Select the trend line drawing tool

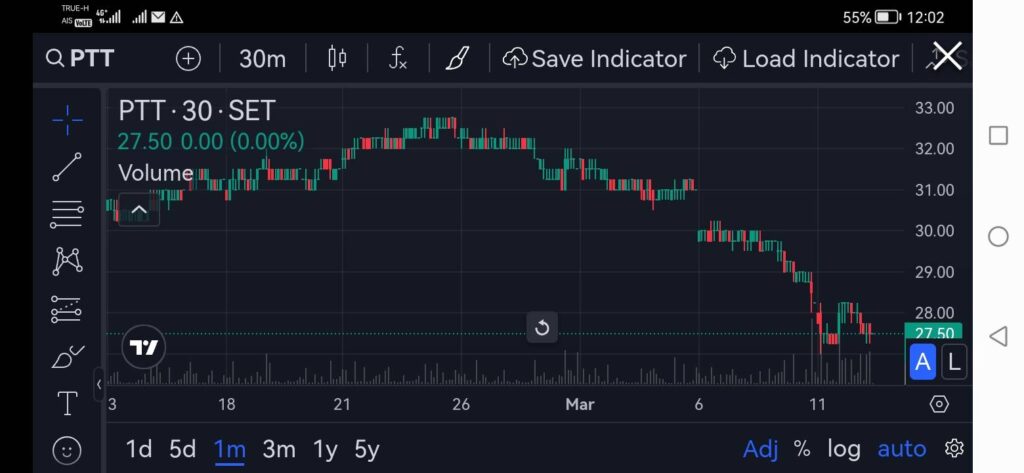[x=67, y=167]
